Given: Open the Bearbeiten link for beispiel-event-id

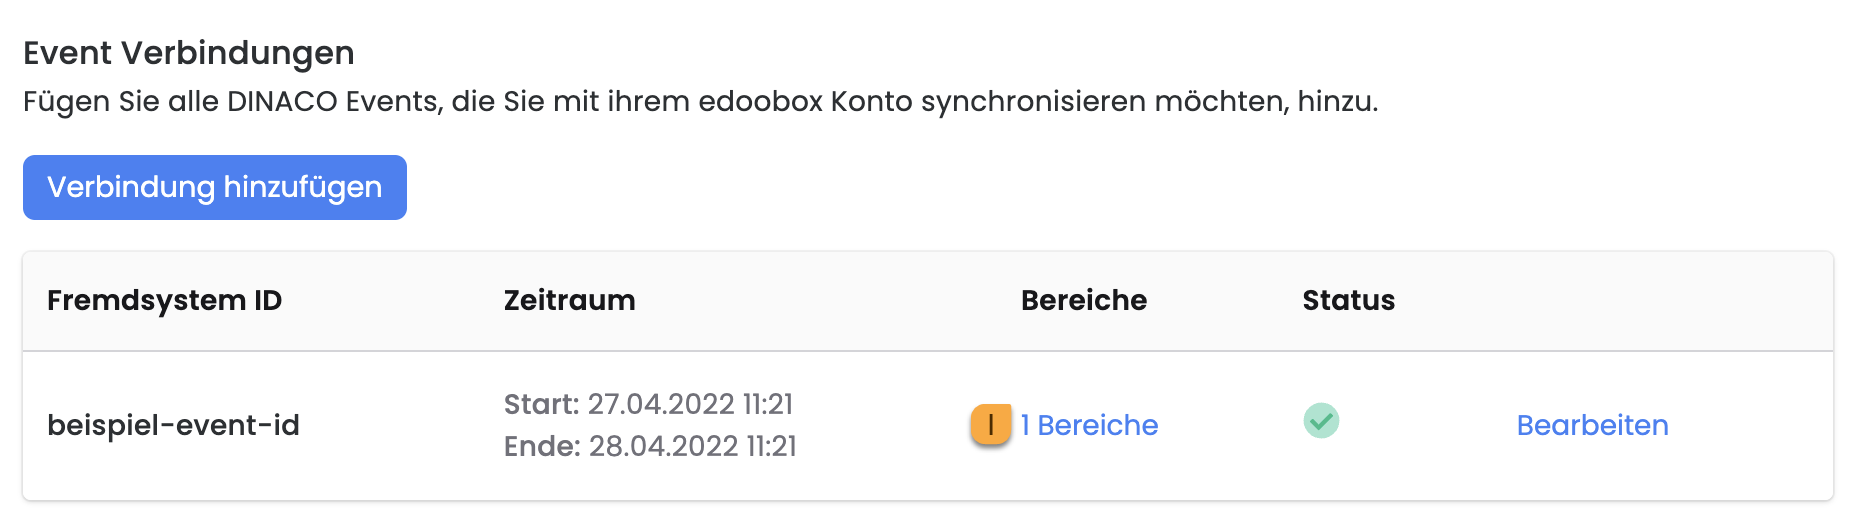Looking at the screenshot, I should coord(1592,425).
